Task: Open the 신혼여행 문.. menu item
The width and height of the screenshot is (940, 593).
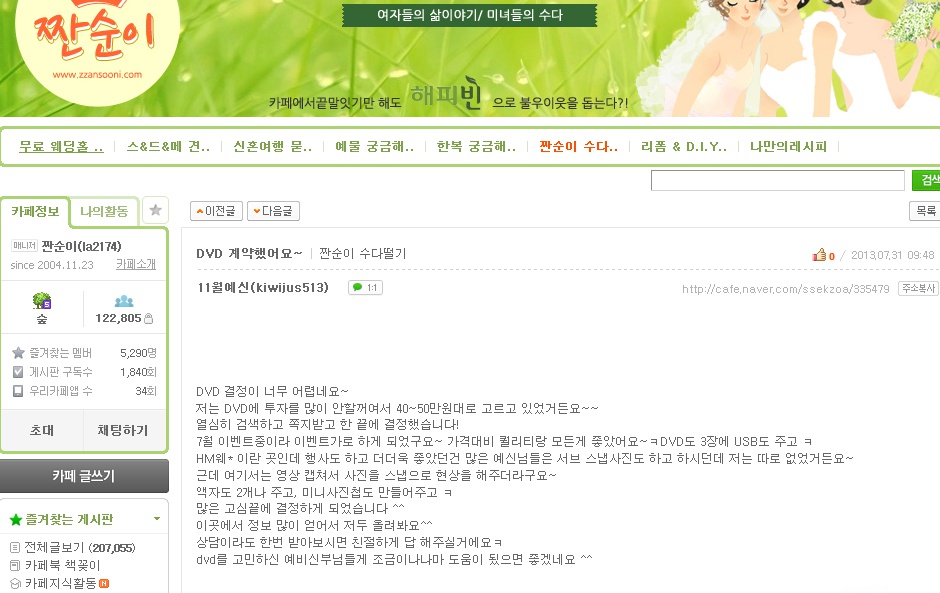Action: 272,146
